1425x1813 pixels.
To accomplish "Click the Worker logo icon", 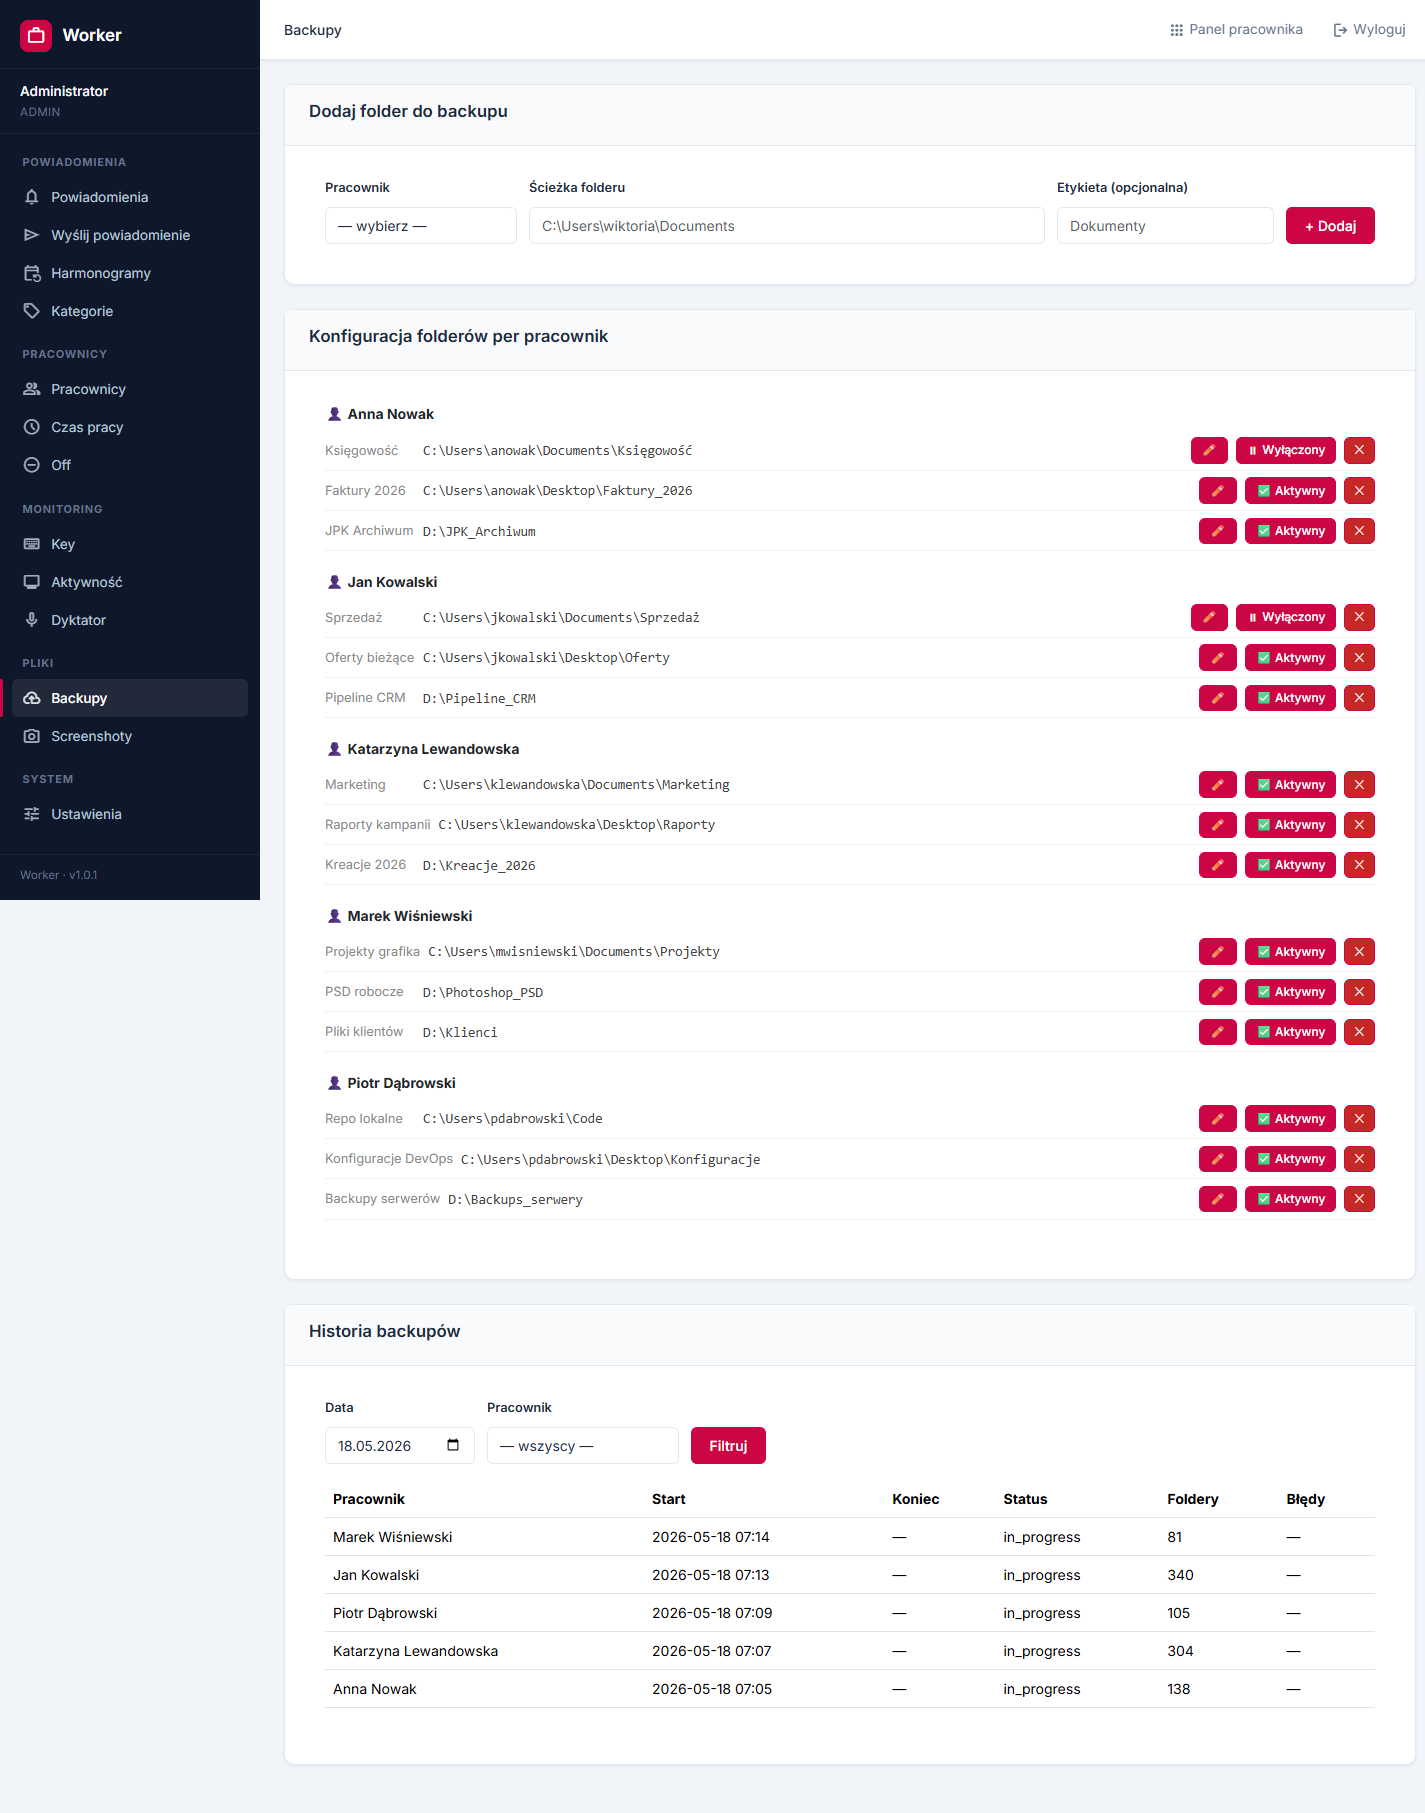I will pos(36,35).
